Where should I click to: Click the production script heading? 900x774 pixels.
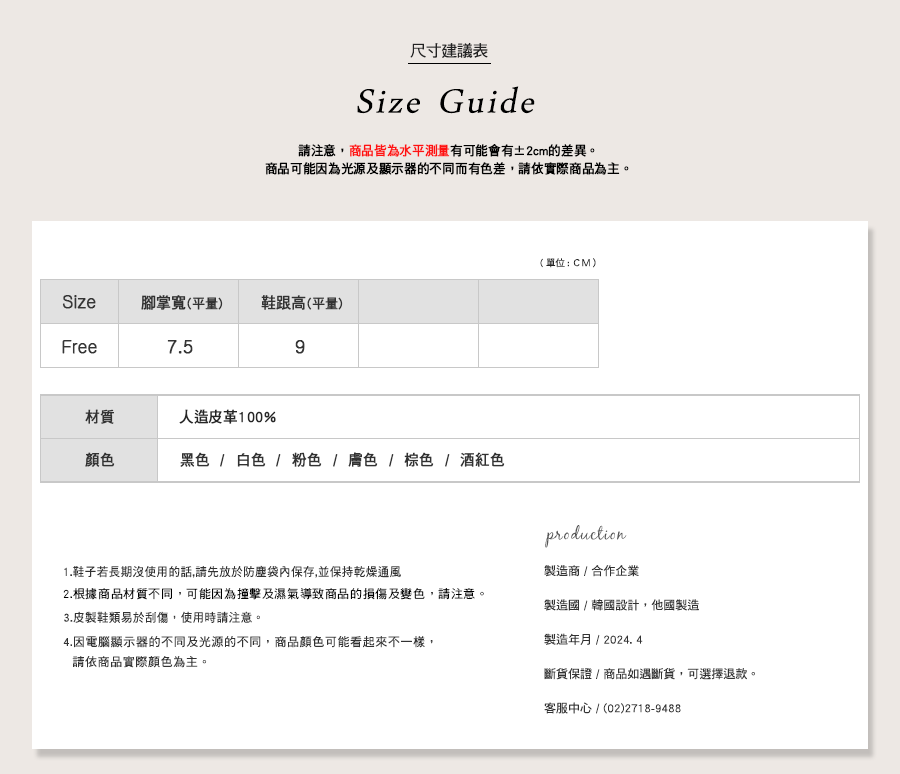pyautogui.click(x=585, y=535)
